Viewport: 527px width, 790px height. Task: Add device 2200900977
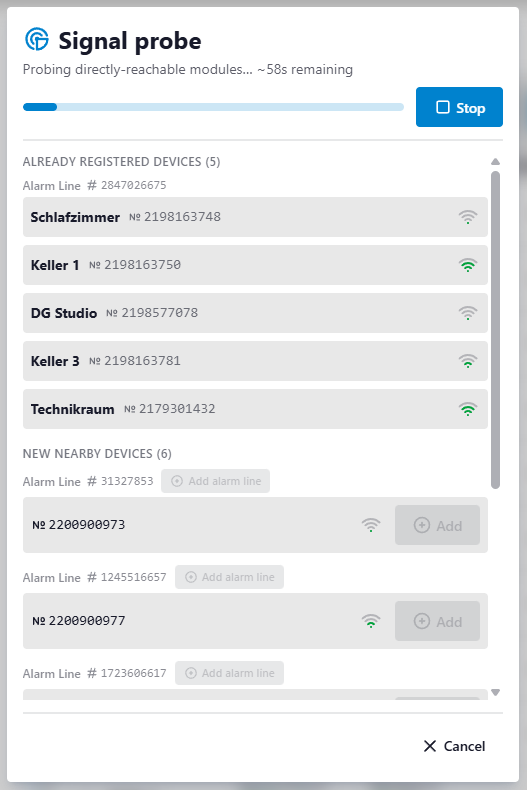pyautogui.click(x=437, y=621)
